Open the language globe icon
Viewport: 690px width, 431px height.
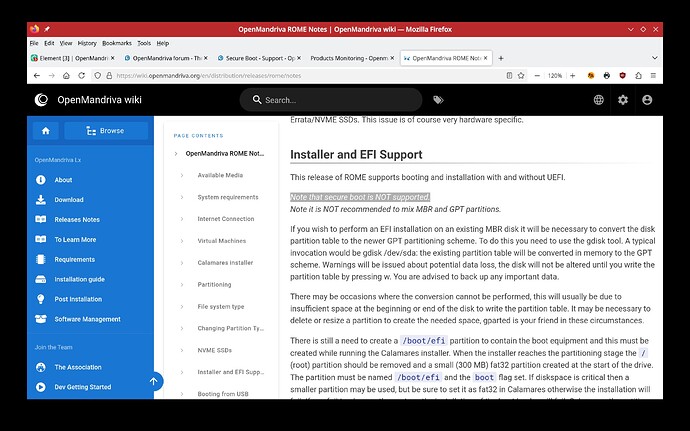pyautogui.click(x=598, y=100)
